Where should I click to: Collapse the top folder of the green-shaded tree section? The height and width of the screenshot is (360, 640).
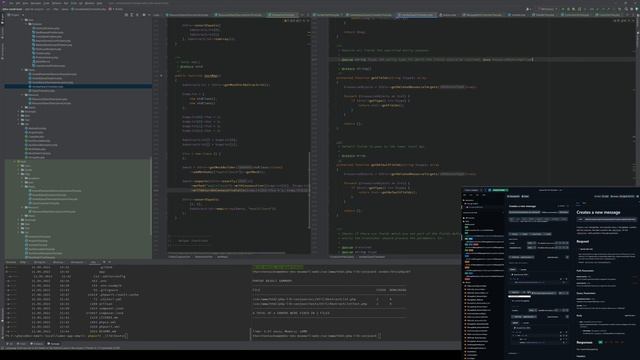coord(15,162)
